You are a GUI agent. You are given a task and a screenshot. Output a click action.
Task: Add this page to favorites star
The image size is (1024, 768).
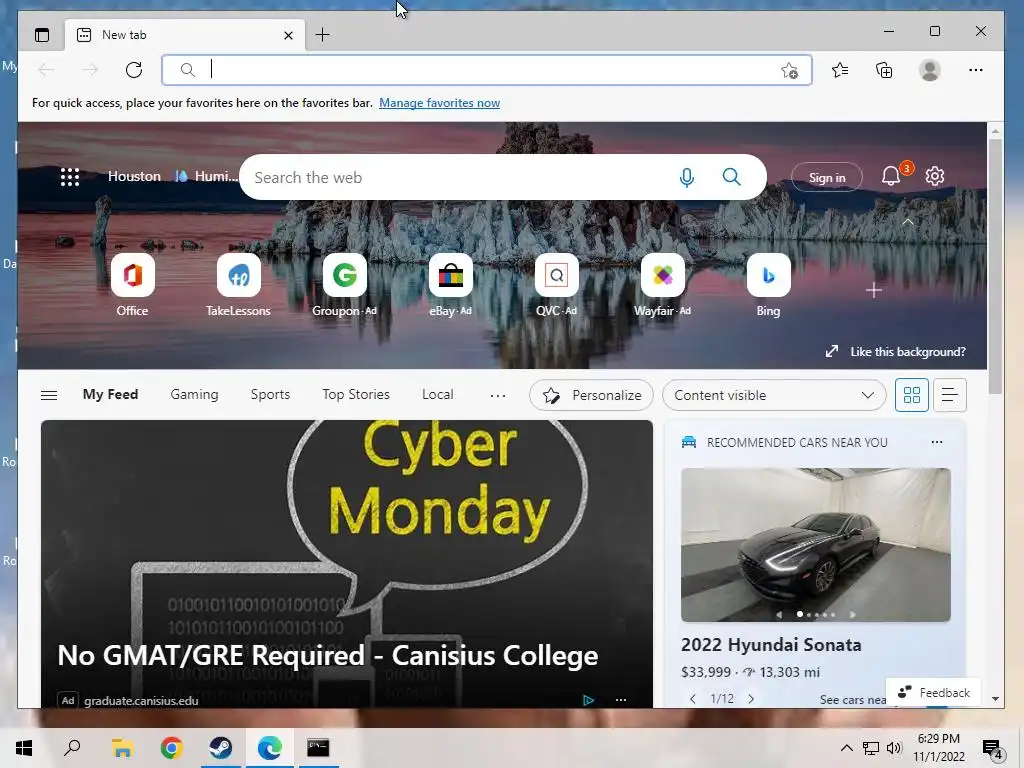pos(790,71)
